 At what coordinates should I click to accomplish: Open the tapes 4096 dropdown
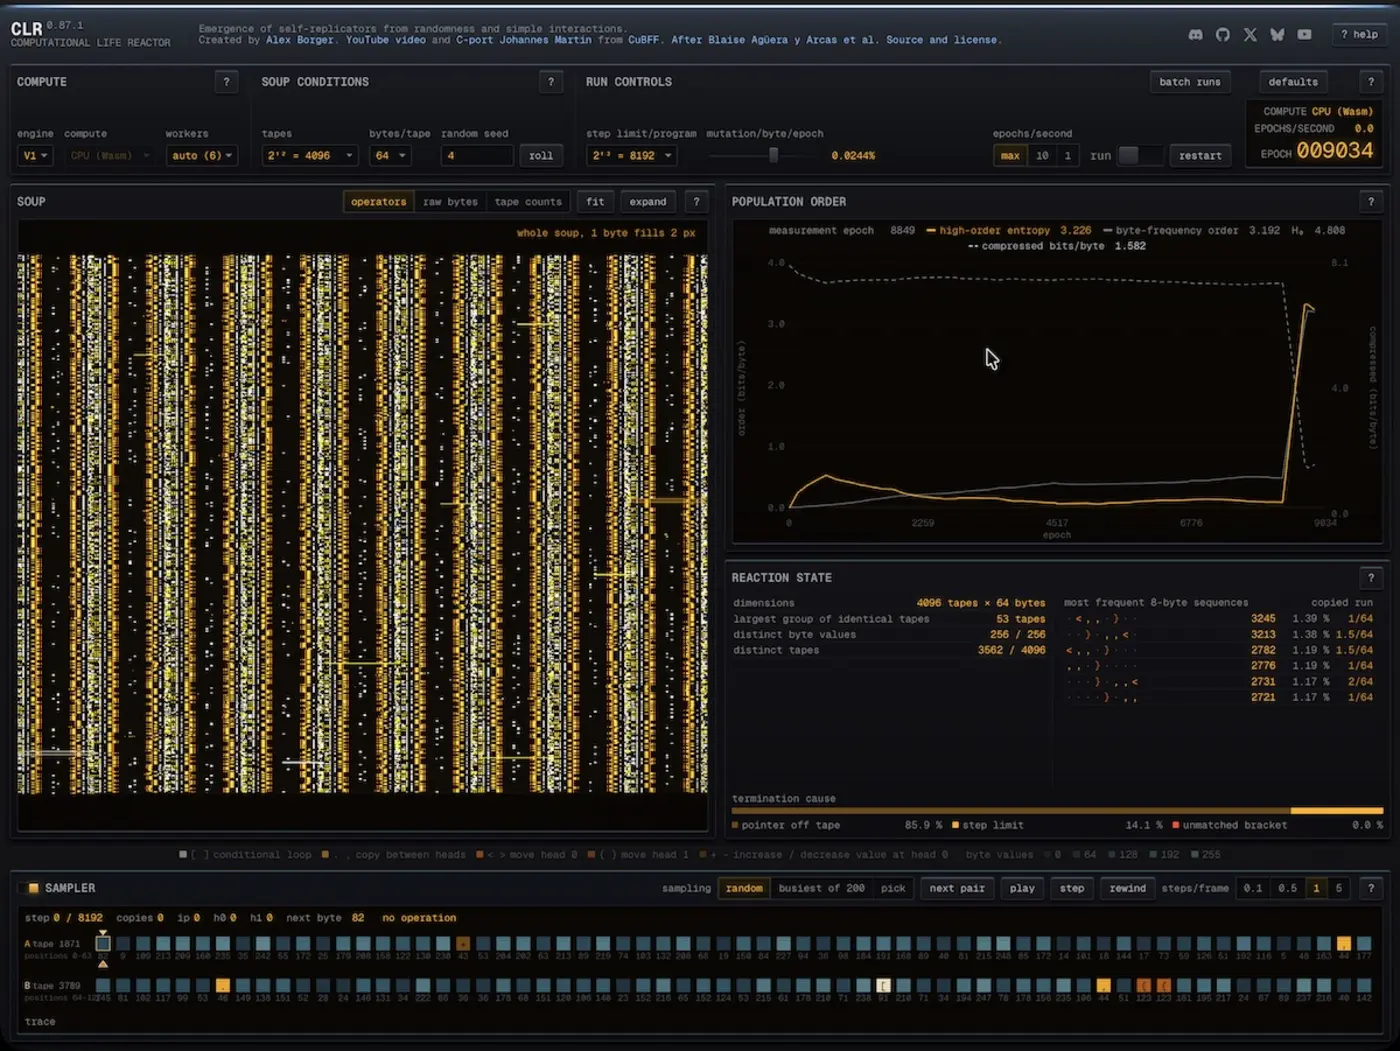coord(310,156)
